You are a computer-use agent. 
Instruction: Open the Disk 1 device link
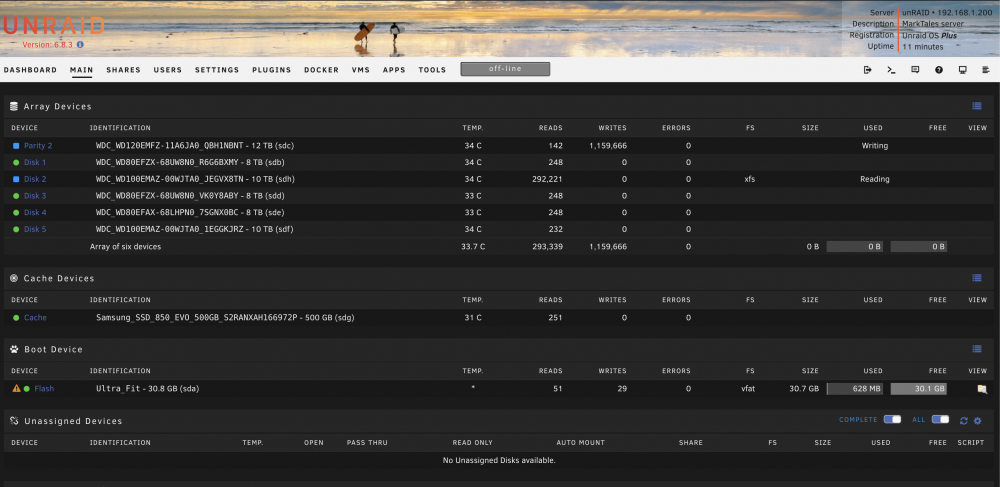coord(35,163)
